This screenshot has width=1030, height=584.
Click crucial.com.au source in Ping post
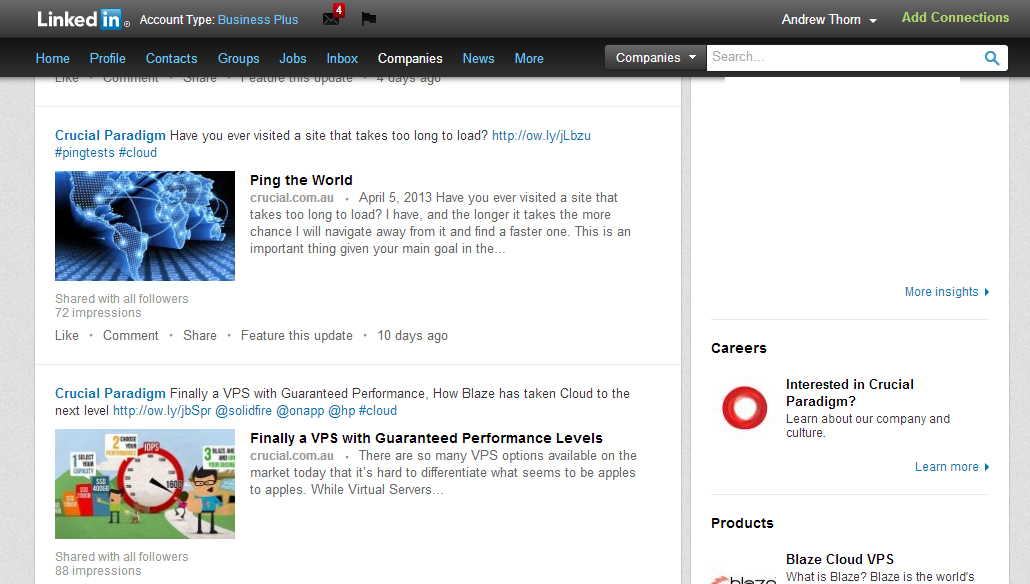[x=292, y=198]
